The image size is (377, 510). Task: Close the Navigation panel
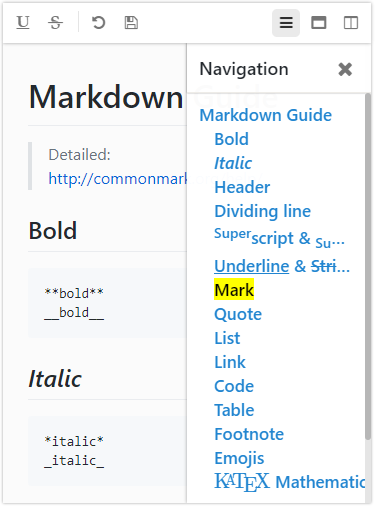(x=345, y=69)
